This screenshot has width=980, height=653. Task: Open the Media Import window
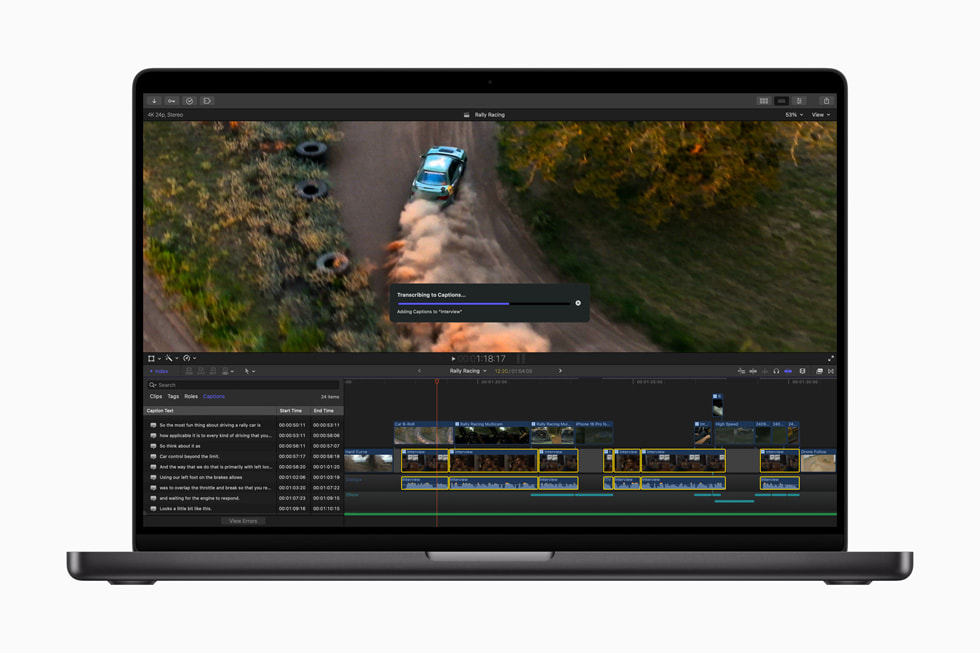154,100
